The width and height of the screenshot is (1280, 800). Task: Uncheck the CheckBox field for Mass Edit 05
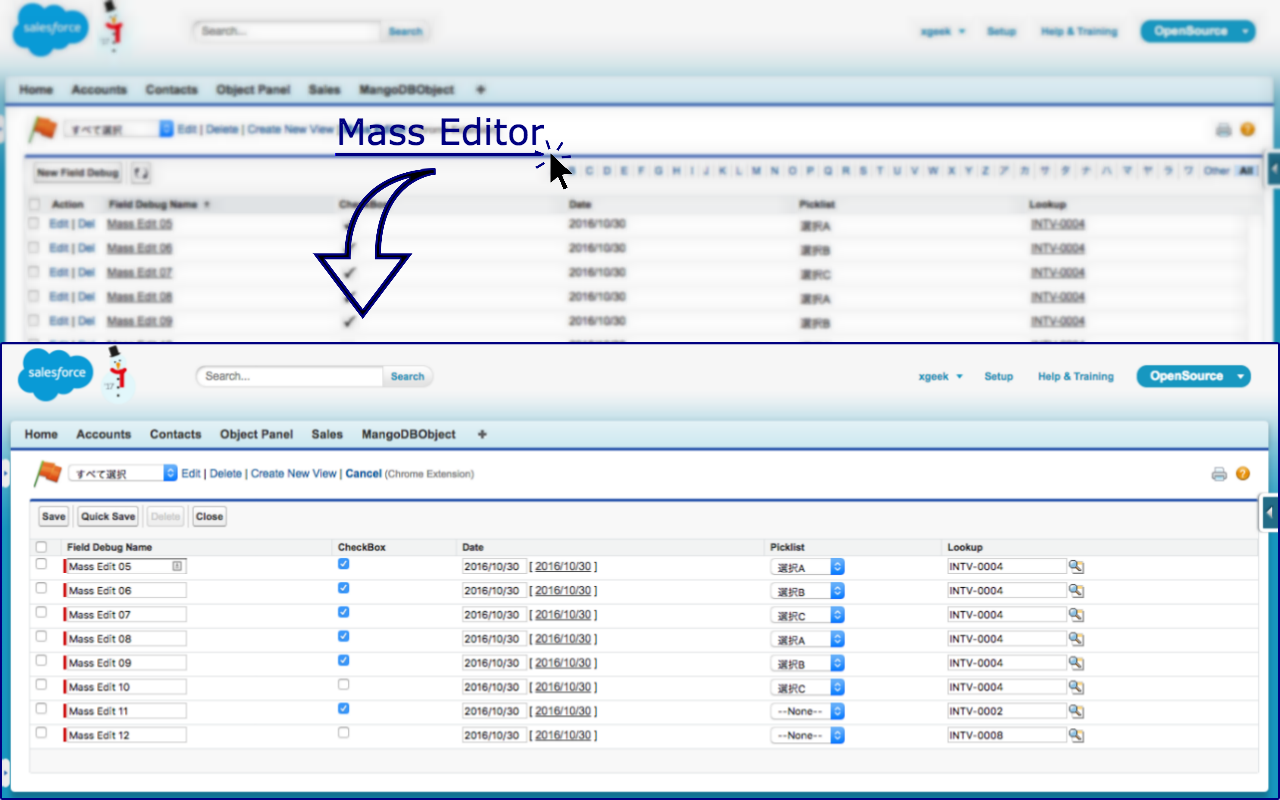click(x=344, y=564)
